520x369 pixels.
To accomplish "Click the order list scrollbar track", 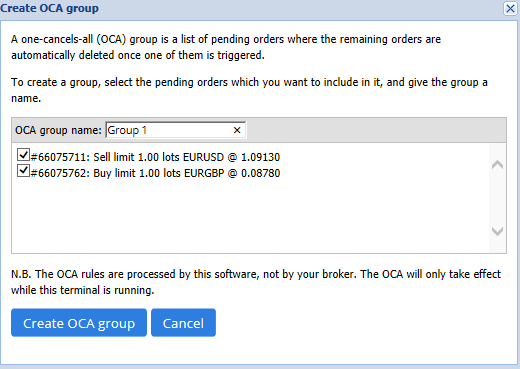I will click(x=497, y=198).
